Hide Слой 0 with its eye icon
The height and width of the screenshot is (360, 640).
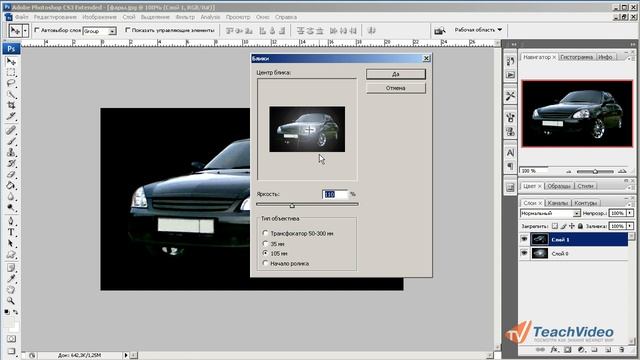tap(524, 253)
